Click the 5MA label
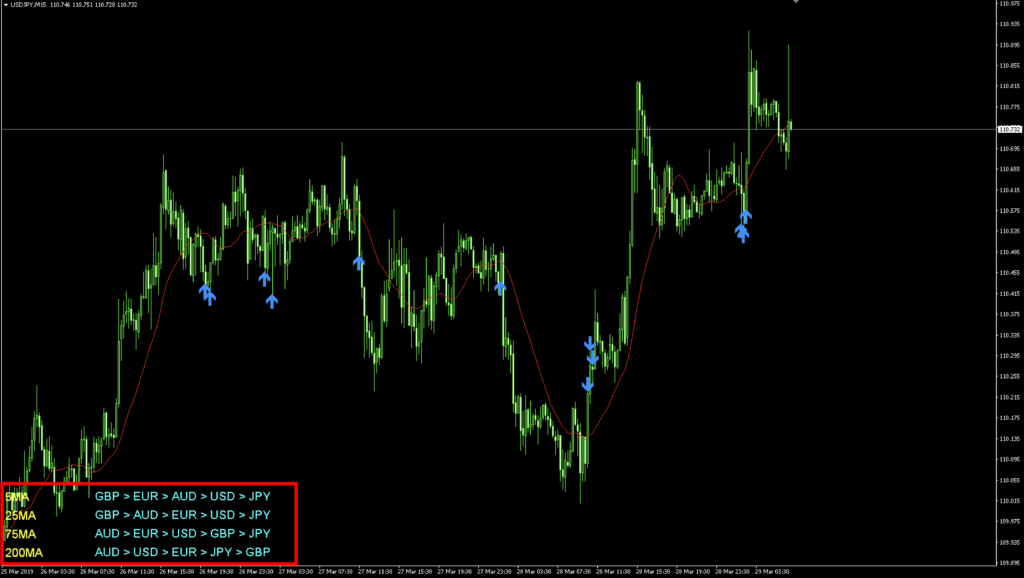The image size is (1024, 578). 17,496
